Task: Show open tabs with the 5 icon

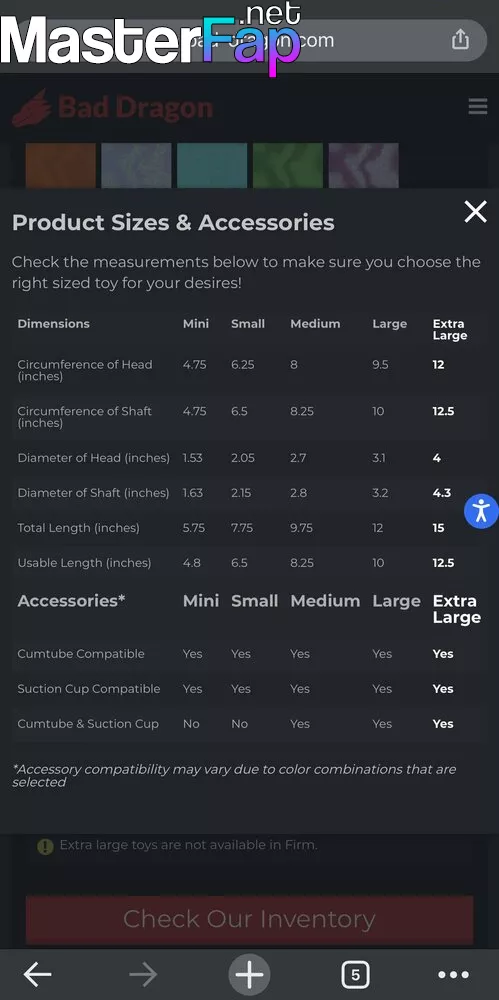Action: tap(355, 974)
